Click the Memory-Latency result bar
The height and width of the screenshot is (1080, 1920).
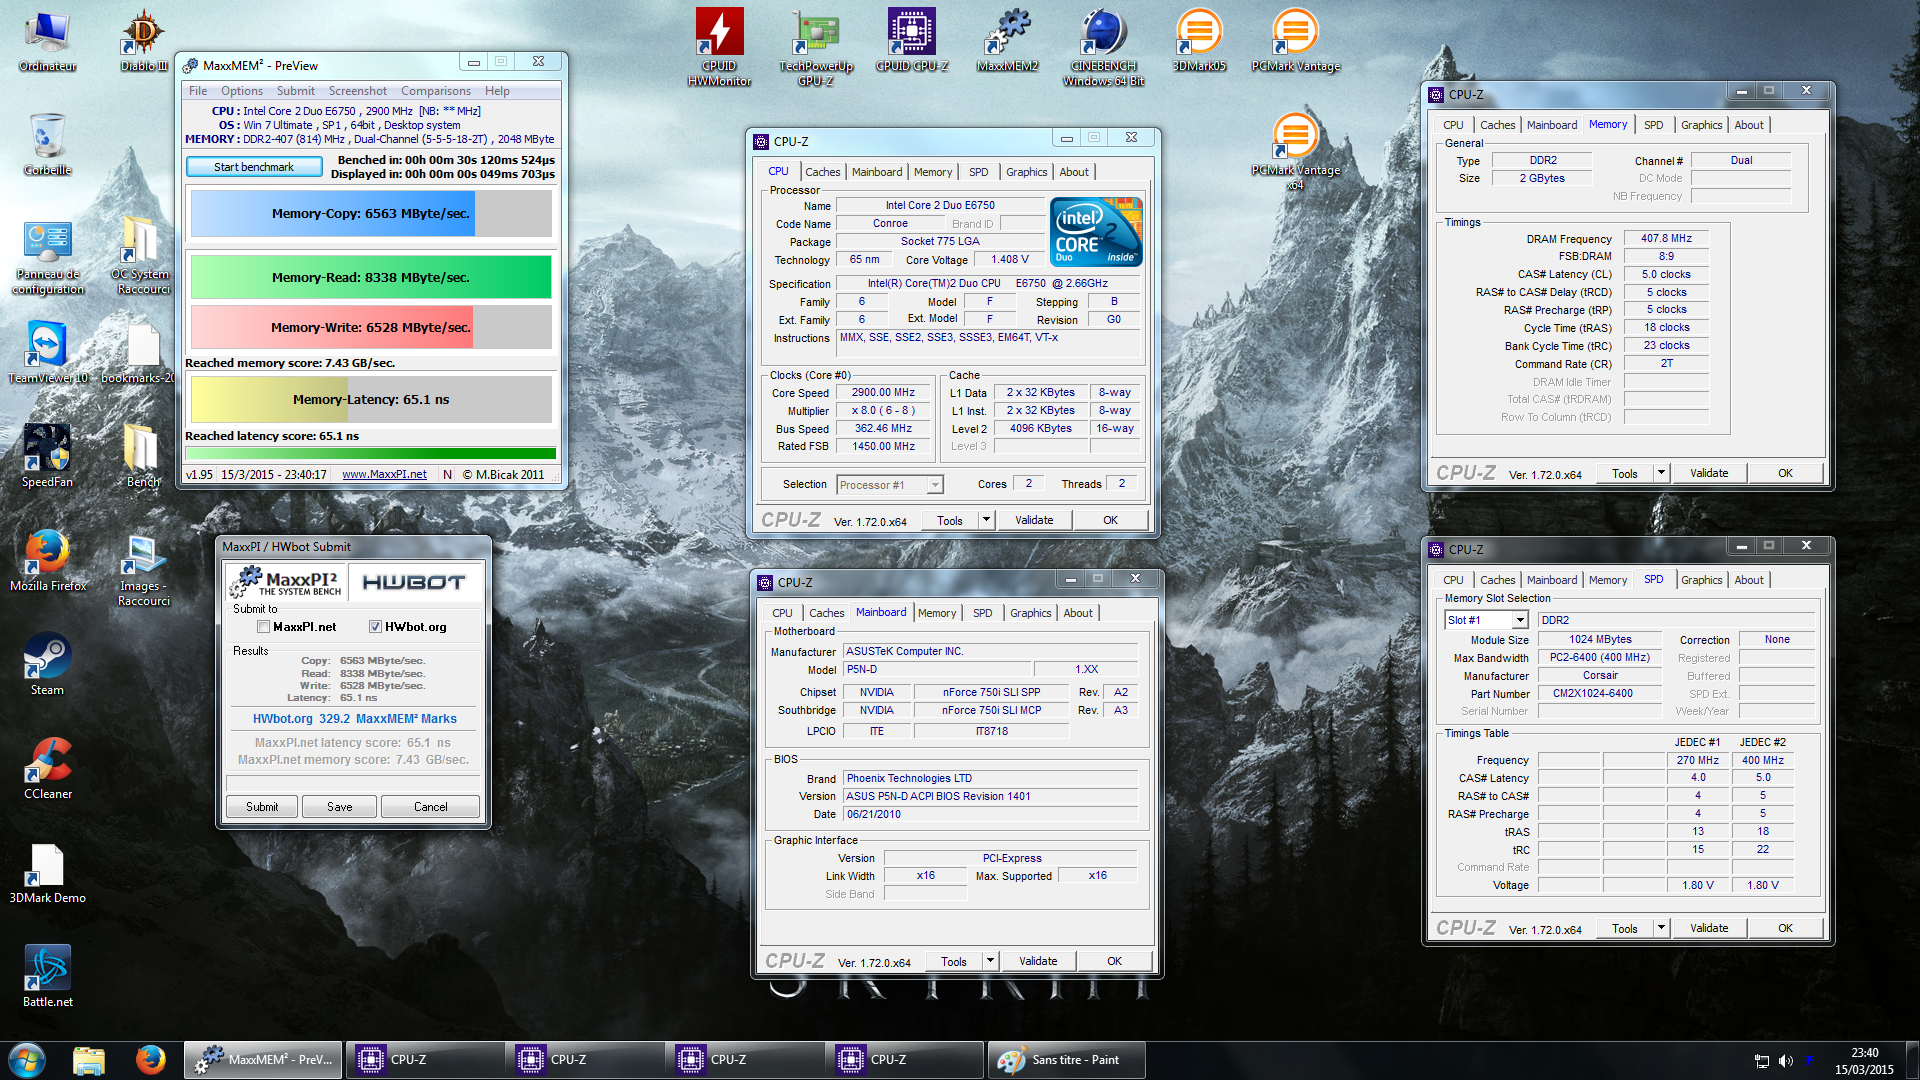pos(371,399)
